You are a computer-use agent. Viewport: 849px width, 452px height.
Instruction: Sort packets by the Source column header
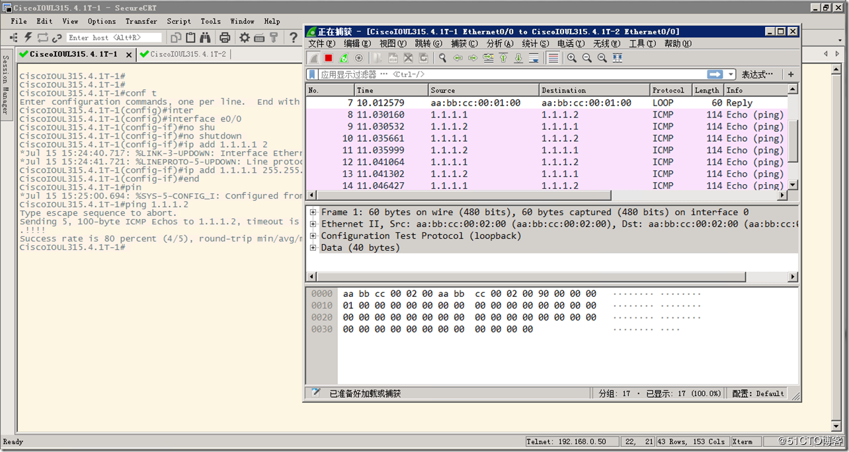tap(484, 90)
